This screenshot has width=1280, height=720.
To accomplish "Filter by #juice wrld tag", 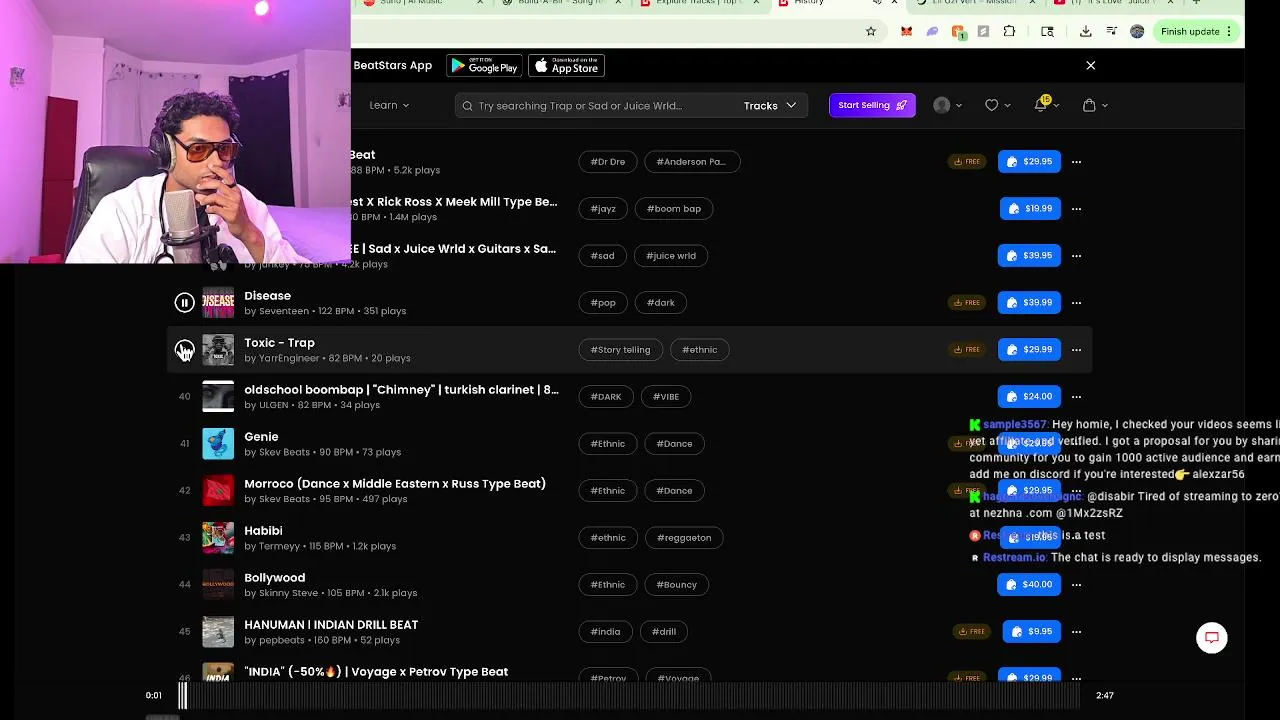I will click(671, 255).
